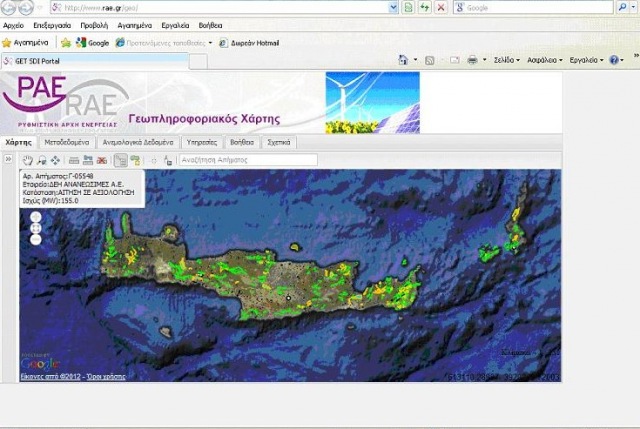Click the Αναζήτηση Αιτήματος search field

[x=247, y=160]
